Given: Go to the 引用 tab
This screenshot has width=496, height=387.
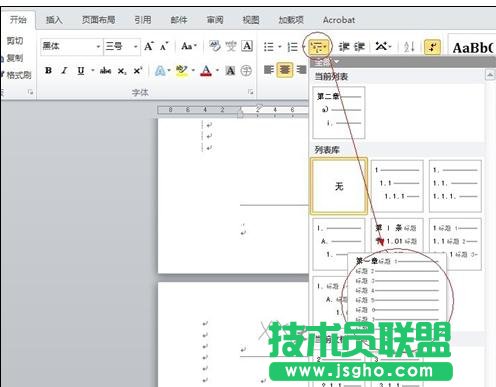Looking at the screenshot, I should coord(143,20).
